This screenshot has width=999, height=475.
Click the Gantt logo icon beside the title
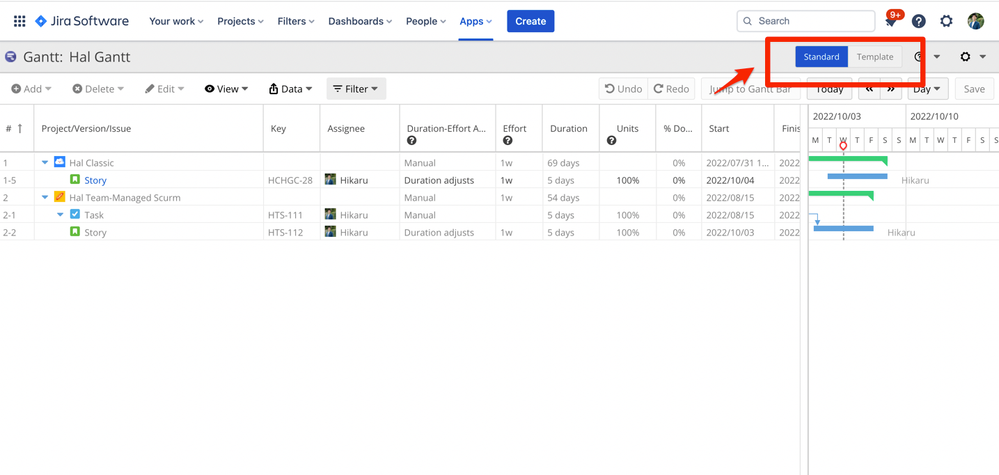(10, 57)
